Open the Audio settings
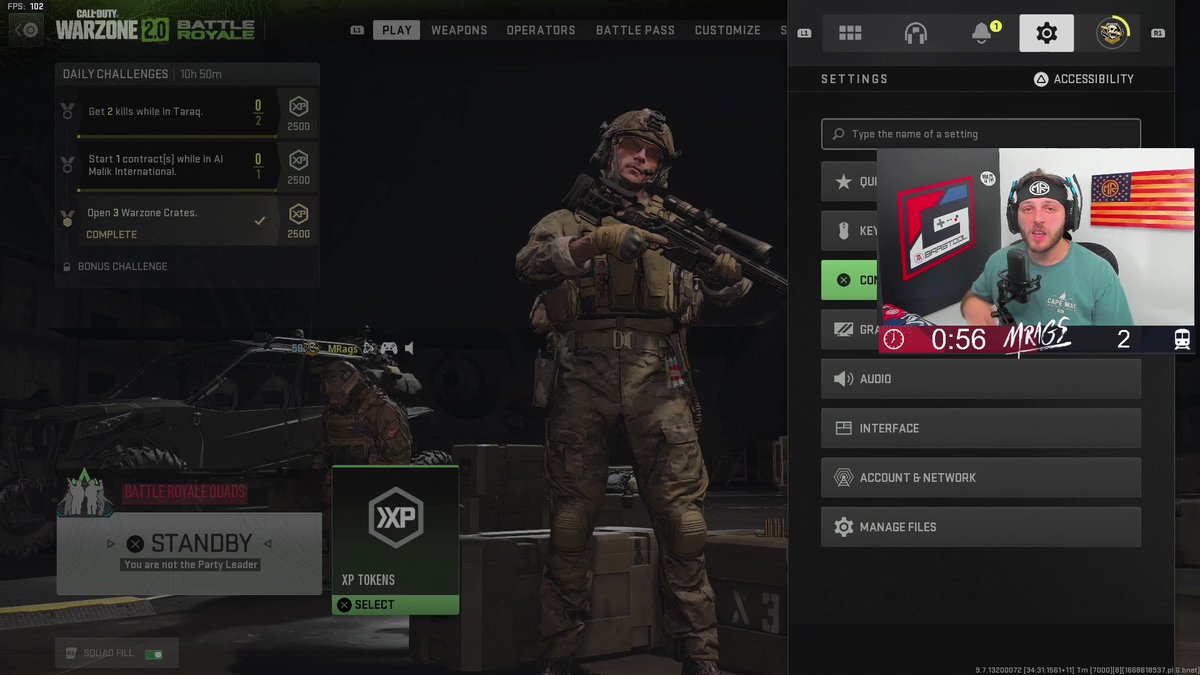The image size is (1200, 675). click(x=981, y=379)
